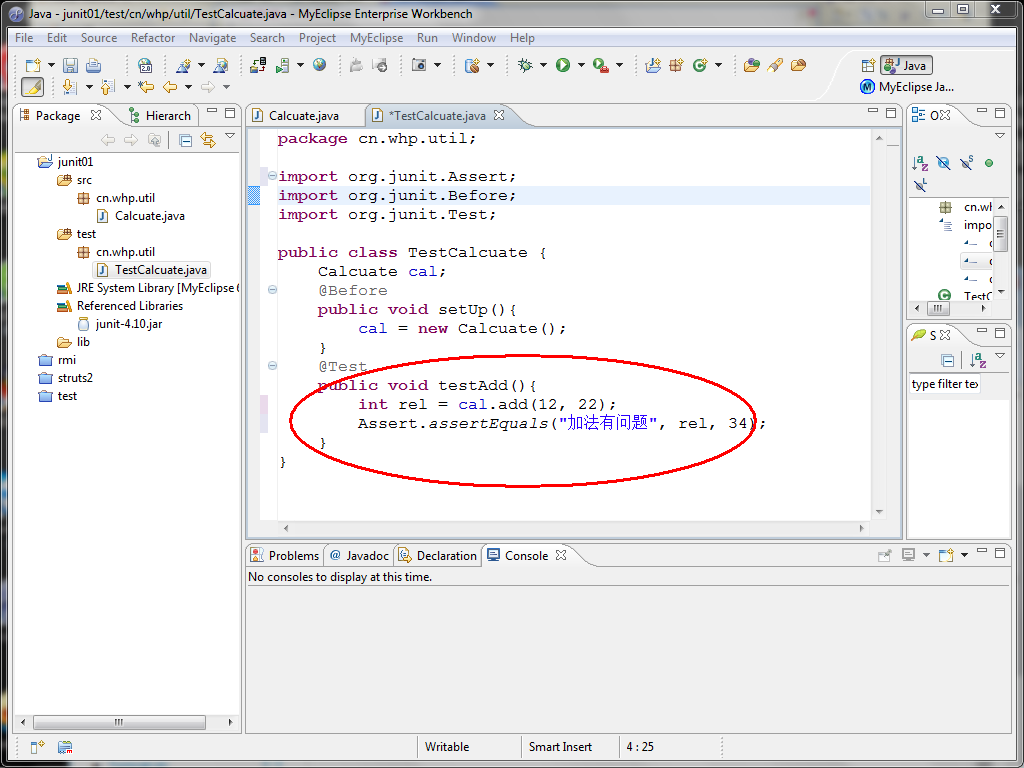The height and width of the screenshot is (768, 1024).
Task: Run the program with the green play icon
Action: point(563,65)
